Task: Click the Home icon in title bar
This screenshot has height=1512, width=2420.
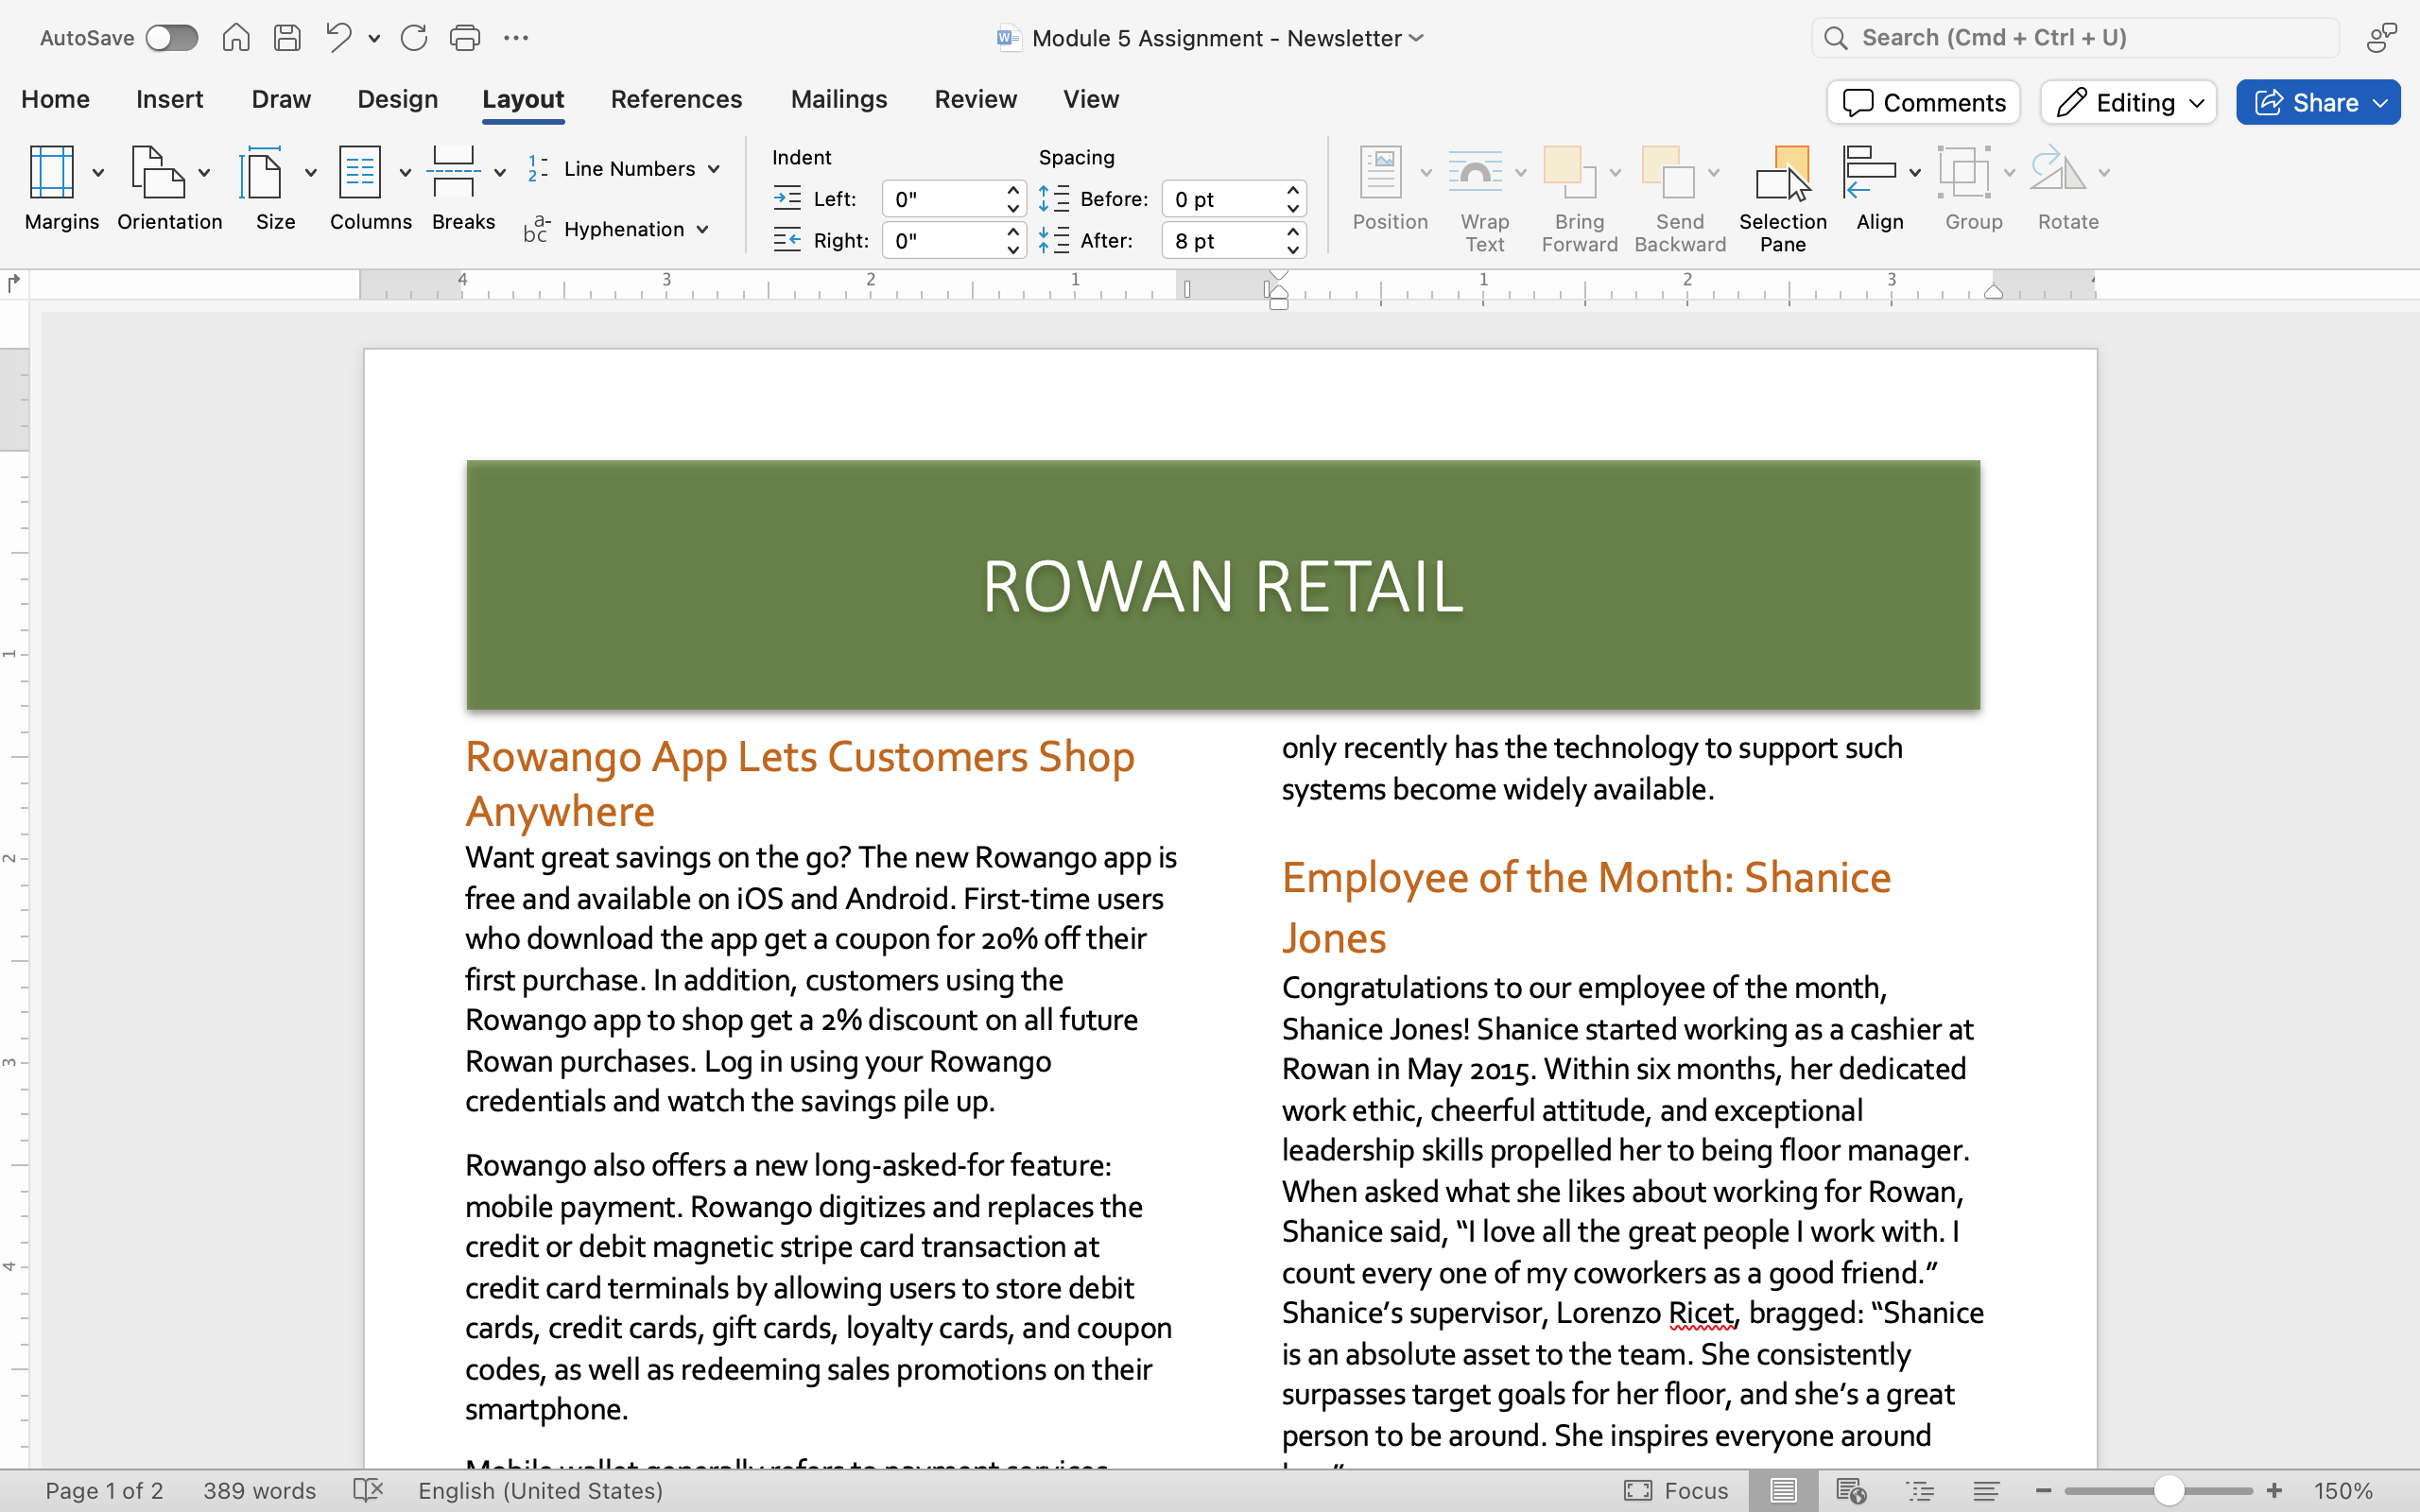Action: tap(236, 38)
